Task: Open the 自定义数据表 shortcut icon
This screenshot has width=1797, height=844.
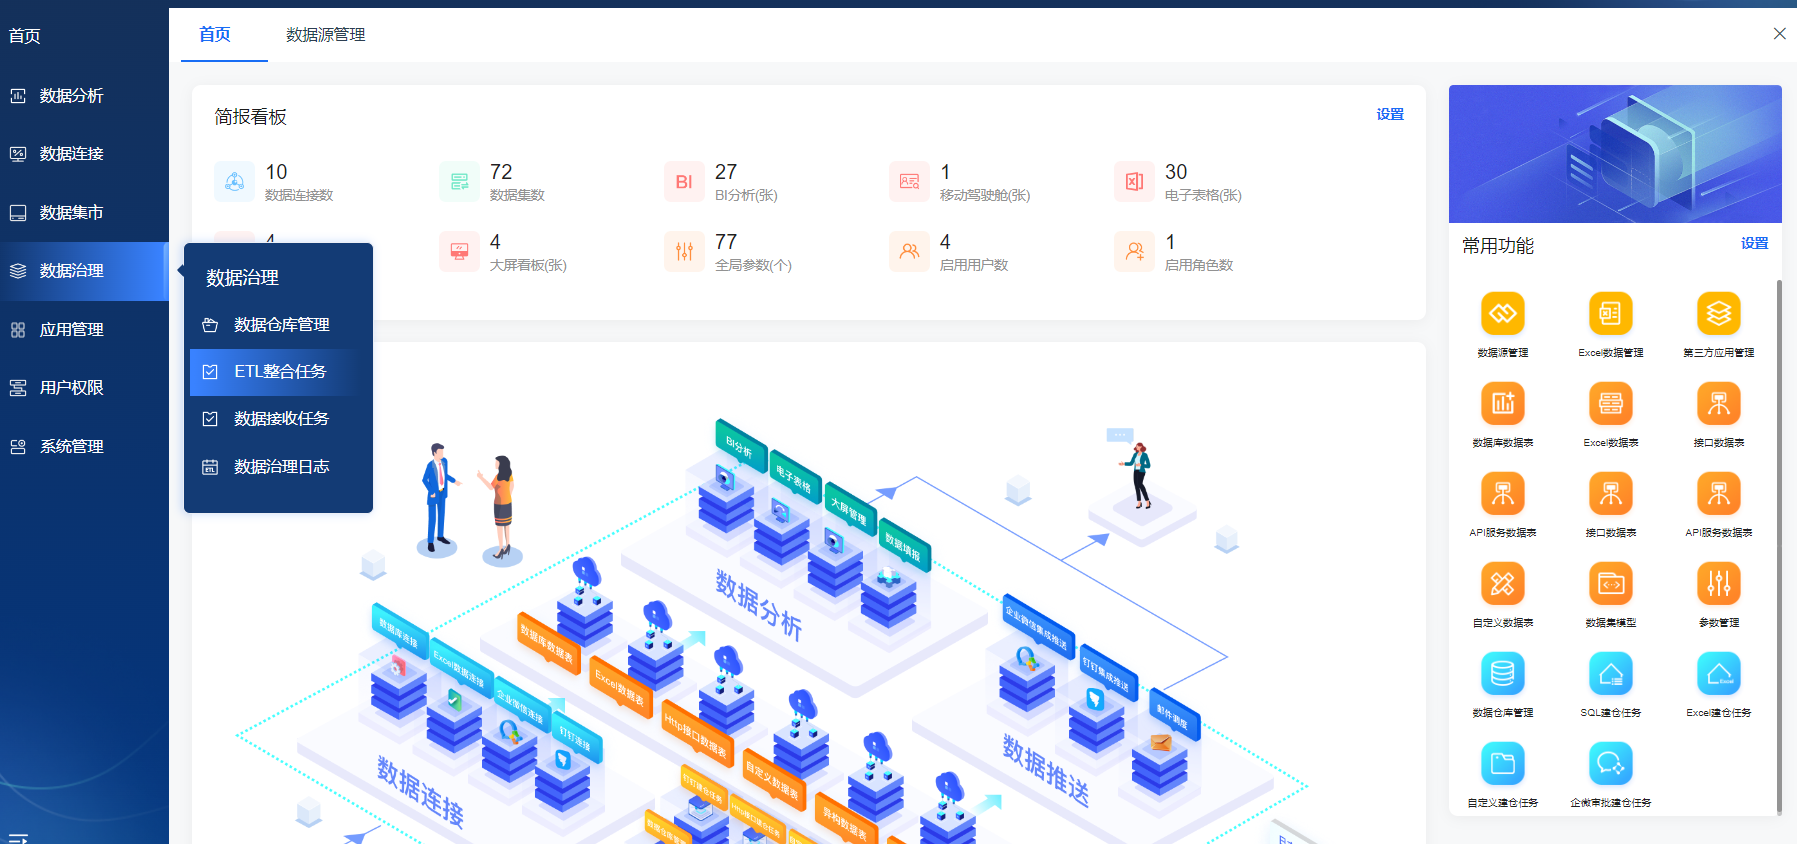Action: (1502, 584)
